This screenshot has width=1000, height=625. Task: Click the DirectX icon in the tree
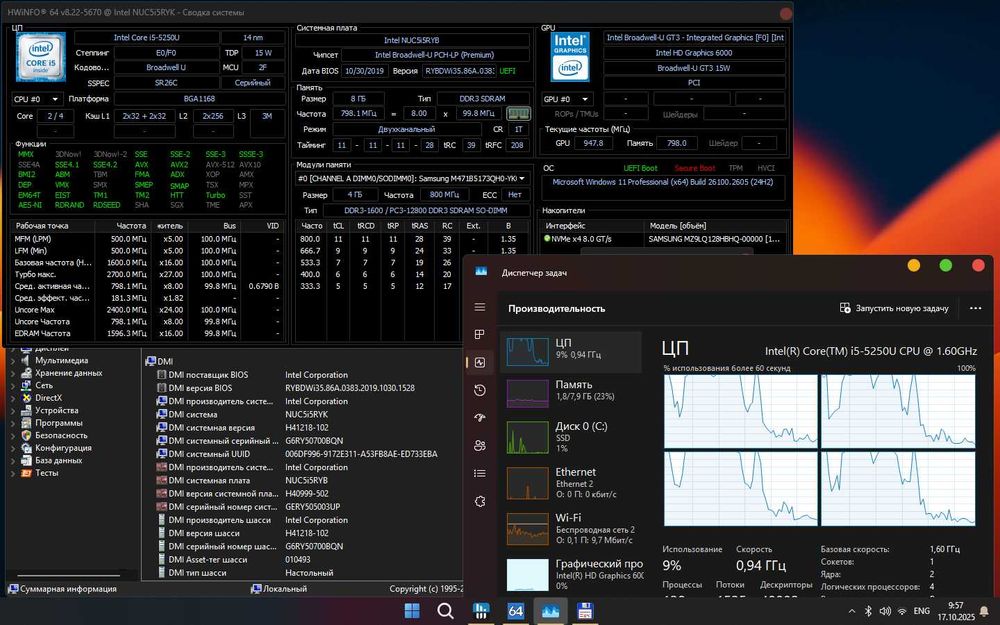pos(26,397)
